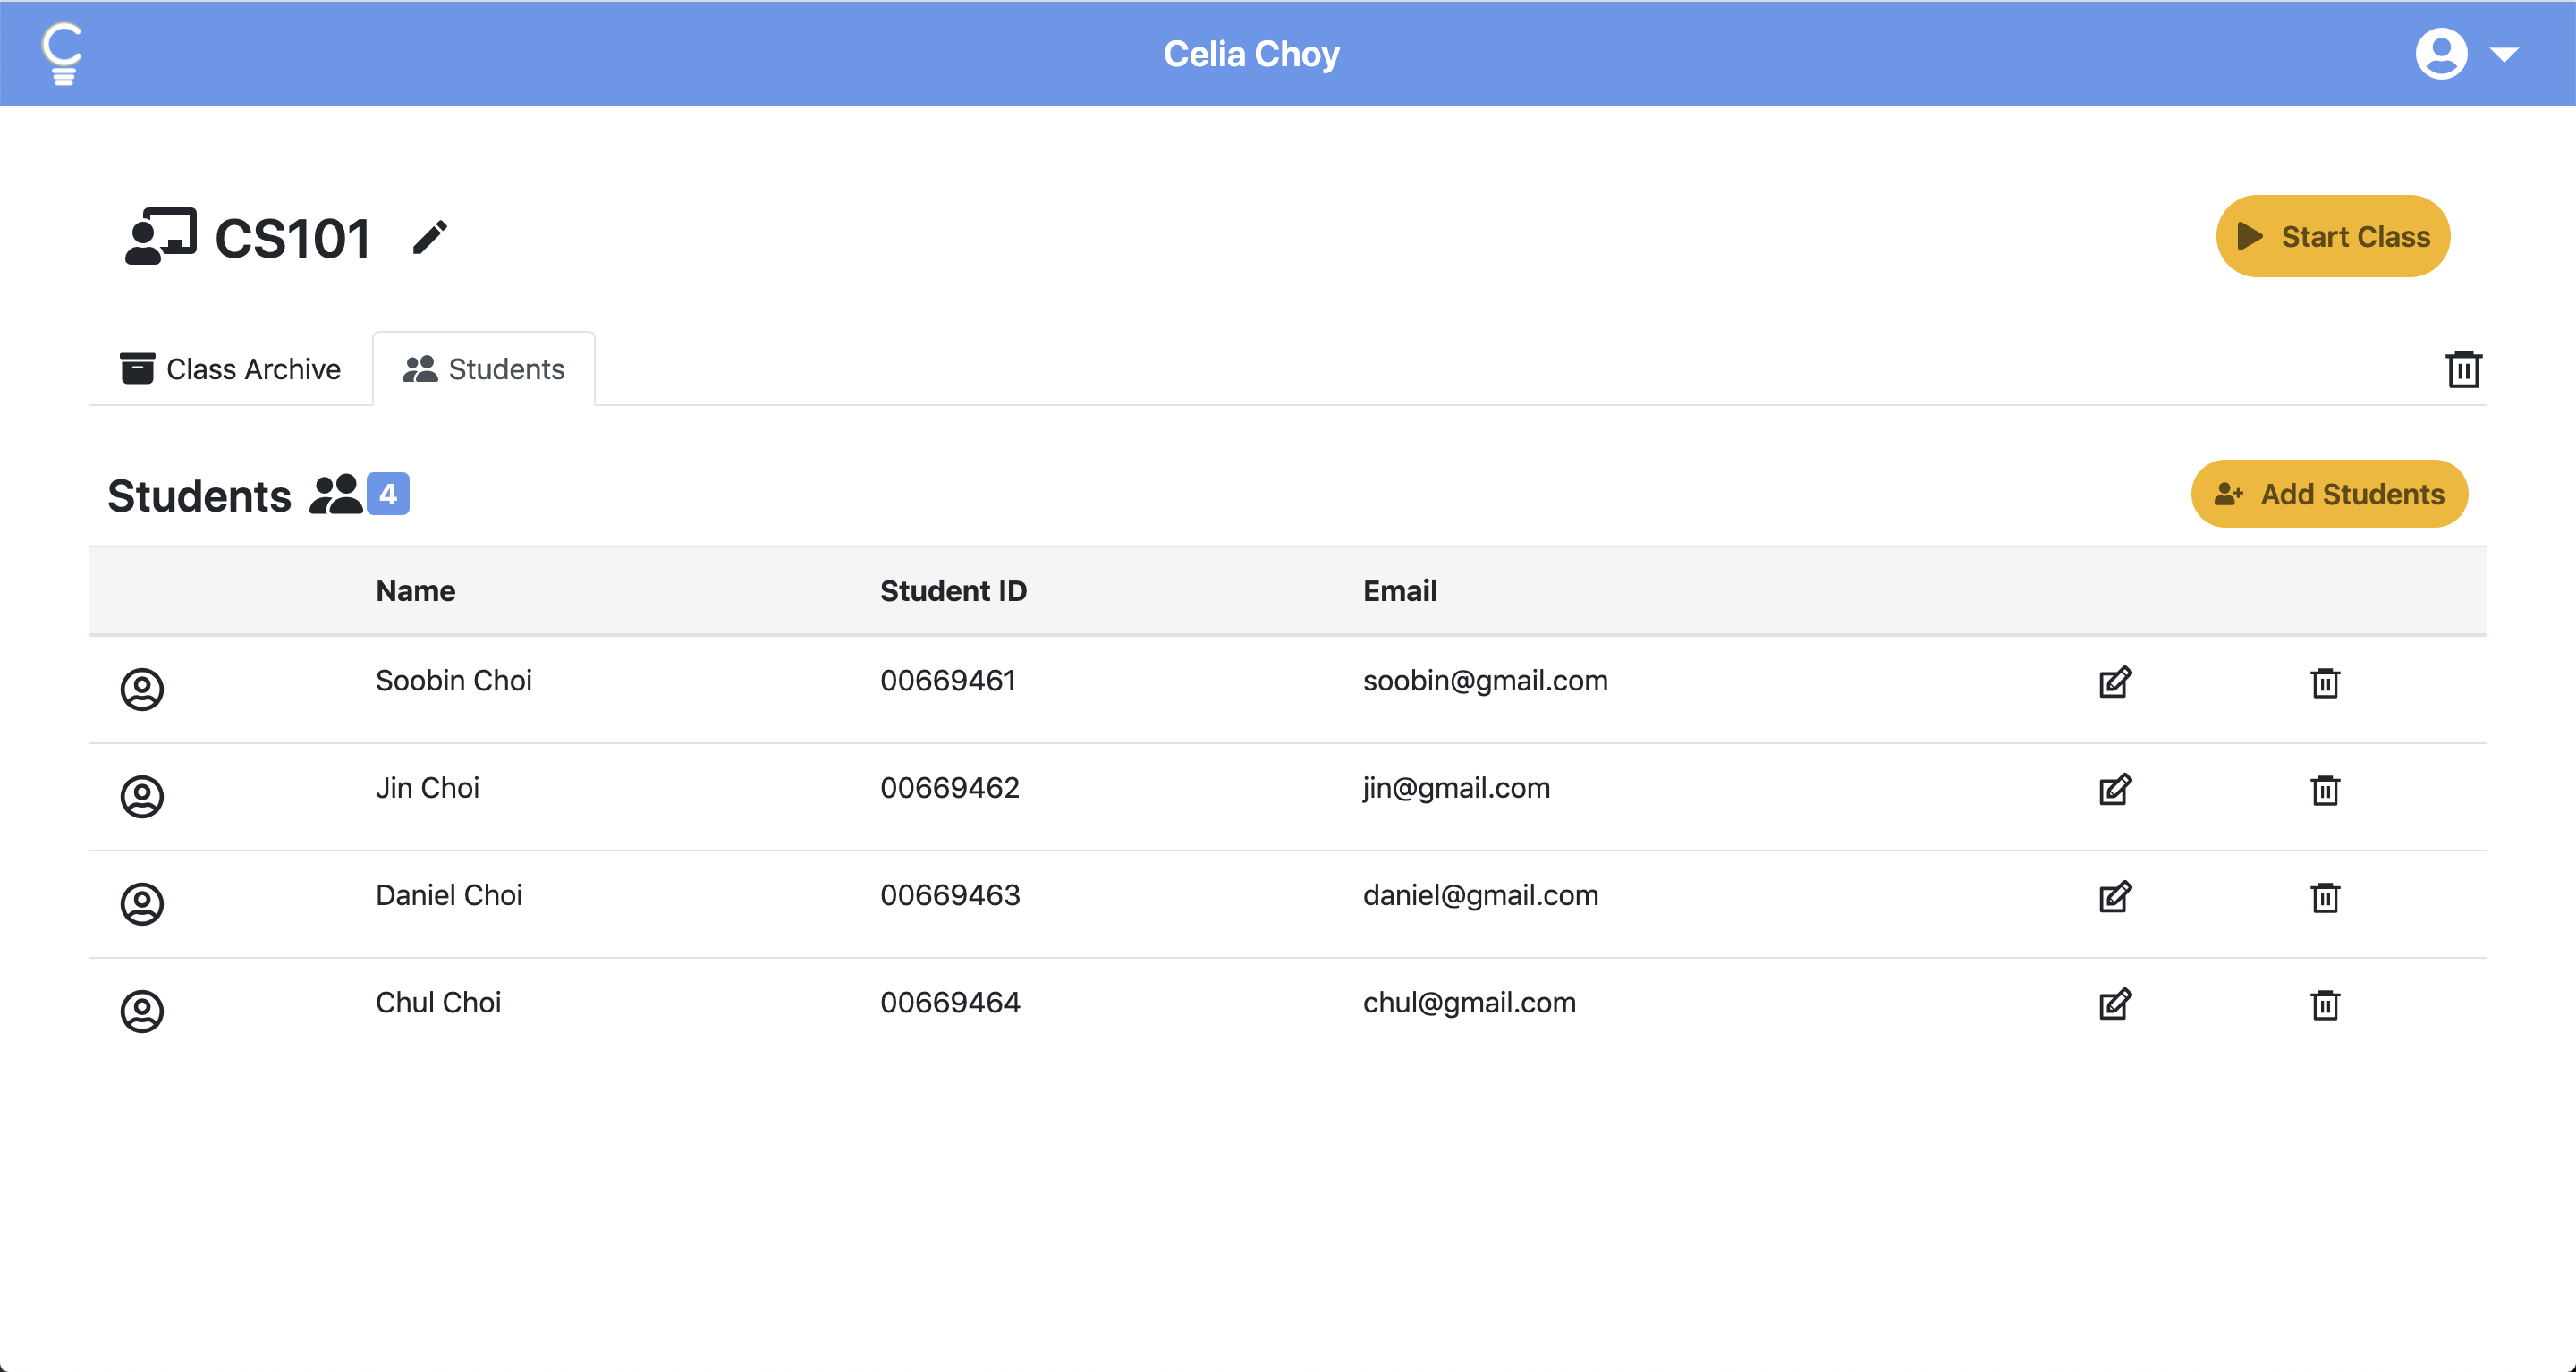
Task: Edit Soobin Choi's student record
Action: click(x=2114, y=682)
